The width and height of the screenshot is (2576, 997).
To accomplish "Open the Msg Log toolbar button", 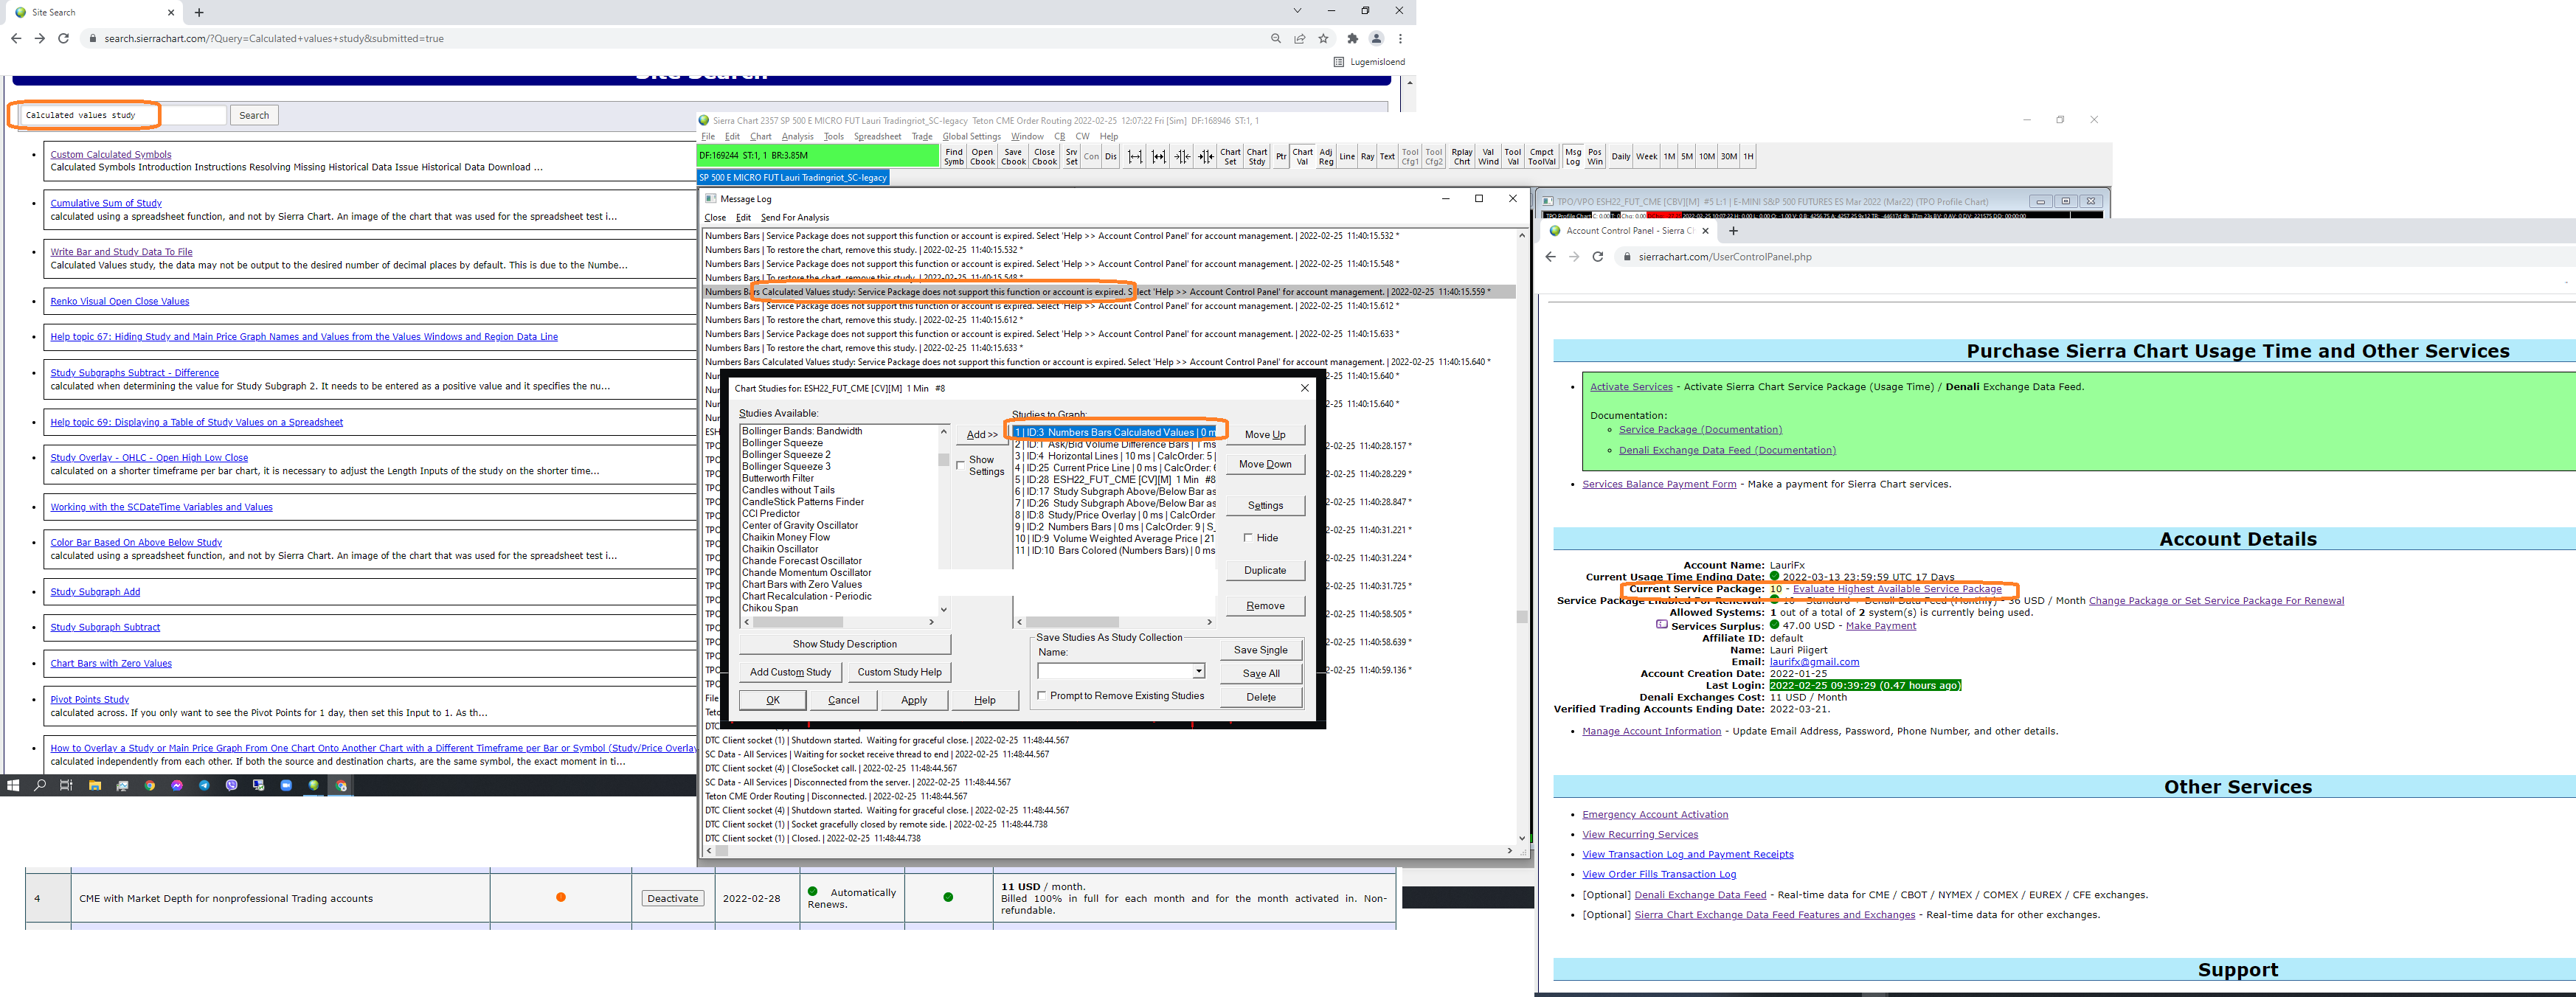I will (x=1572, y=156).
